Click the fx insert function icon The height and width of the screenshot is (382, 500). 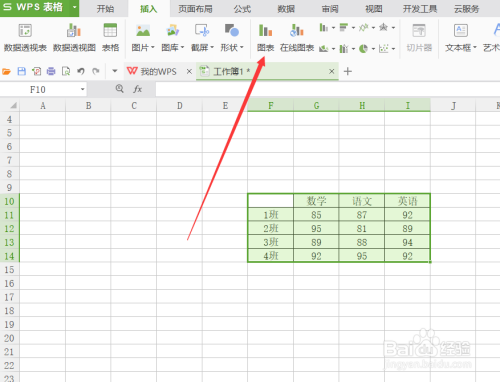pyautogui.click(x=138, y=89)
